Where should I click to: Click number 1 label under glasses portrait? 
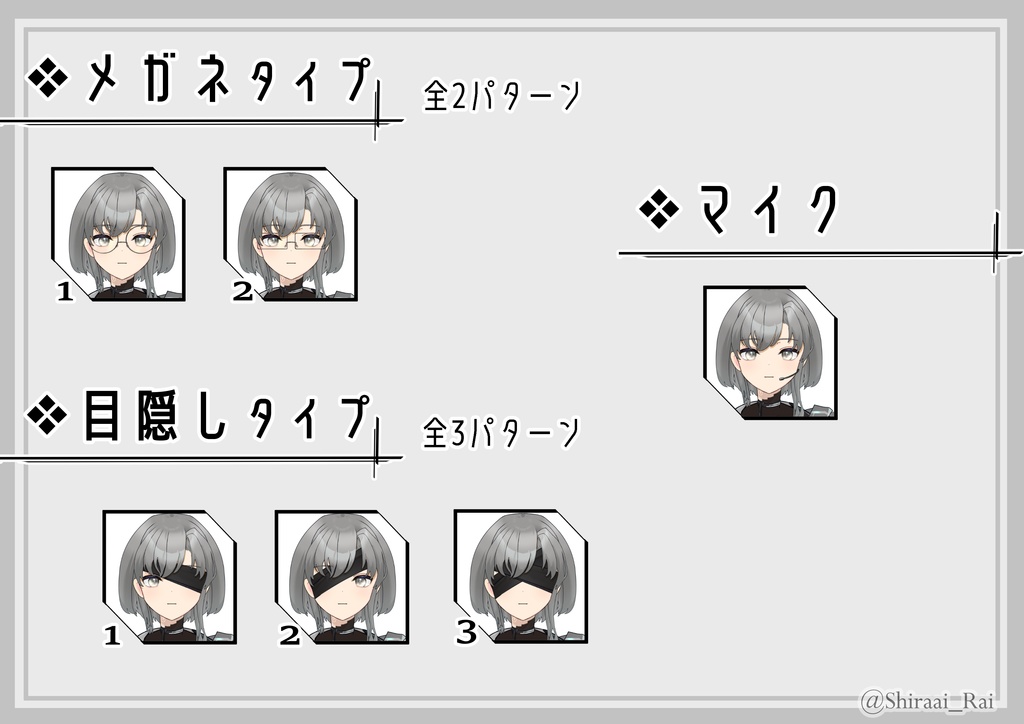click(x=65, y=292)
